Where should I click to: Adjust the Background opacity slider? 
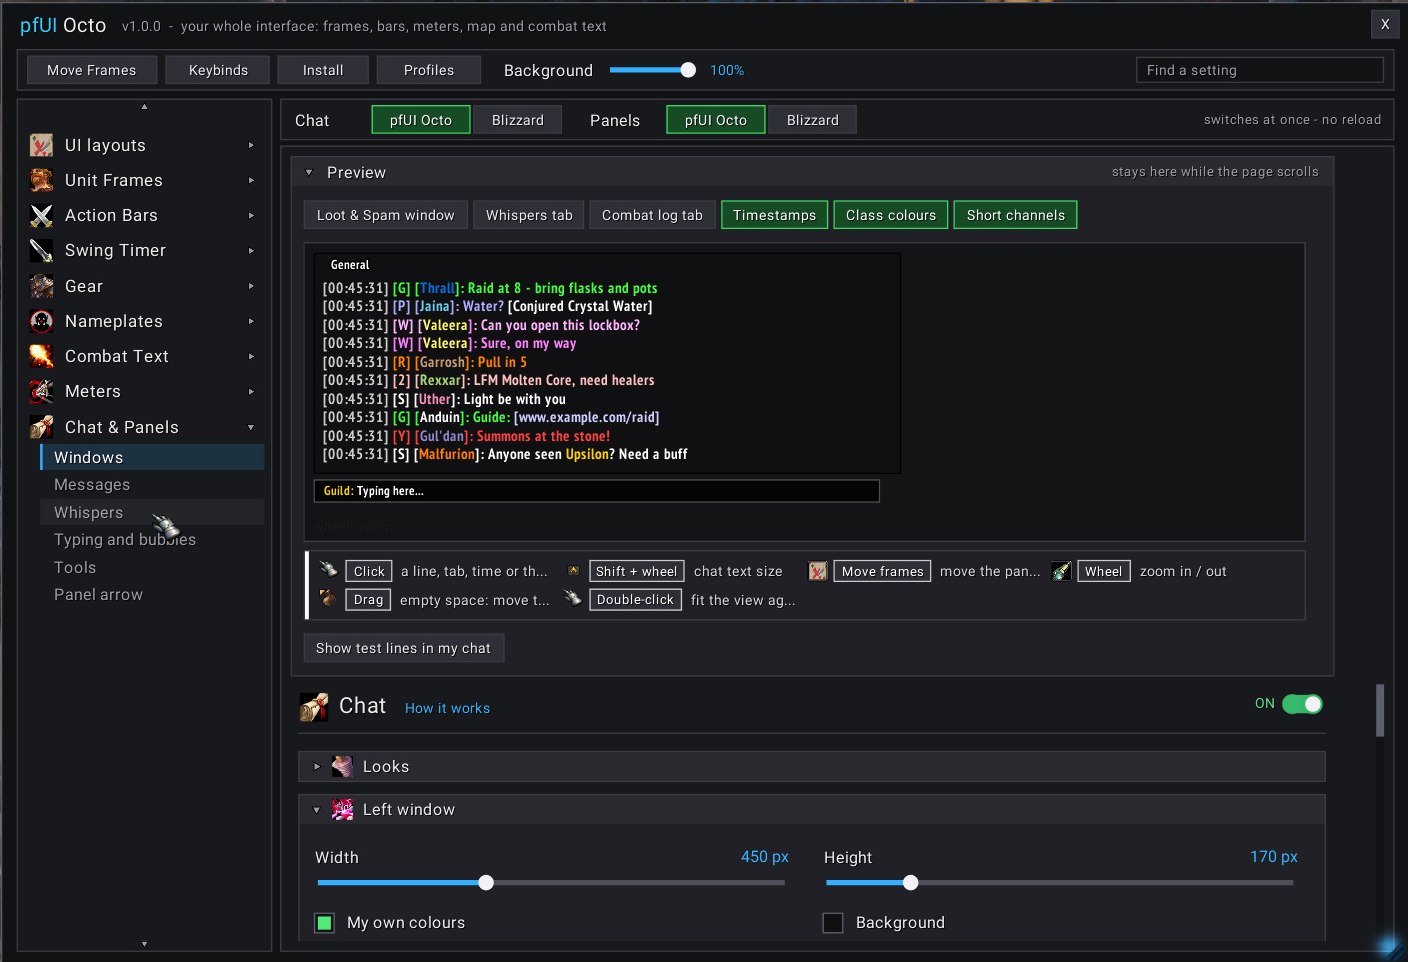coord(652,70)
